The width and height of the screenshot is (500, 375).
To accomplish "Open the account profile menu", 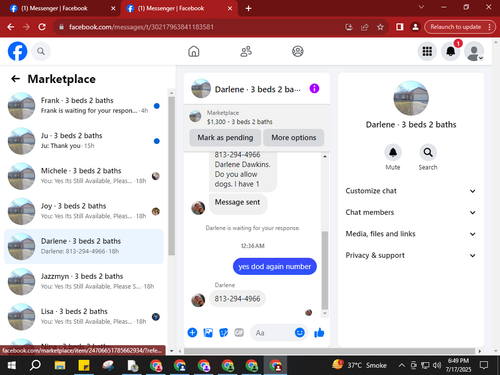I will (x=474, y=51).
